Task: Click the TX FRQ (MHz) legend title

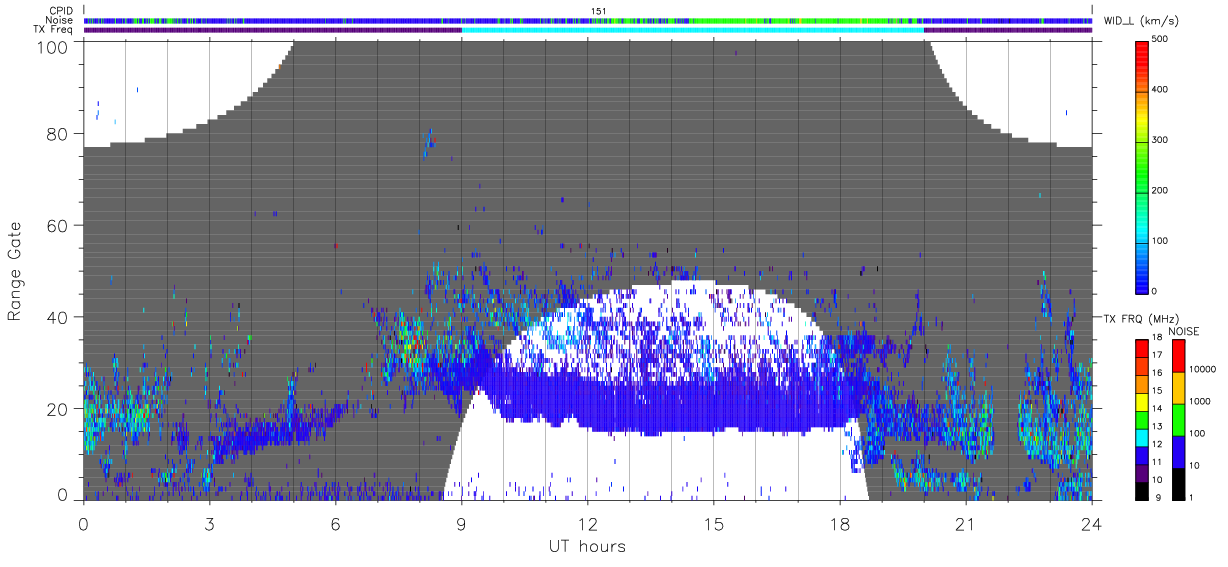Action: coord(1141,318)
